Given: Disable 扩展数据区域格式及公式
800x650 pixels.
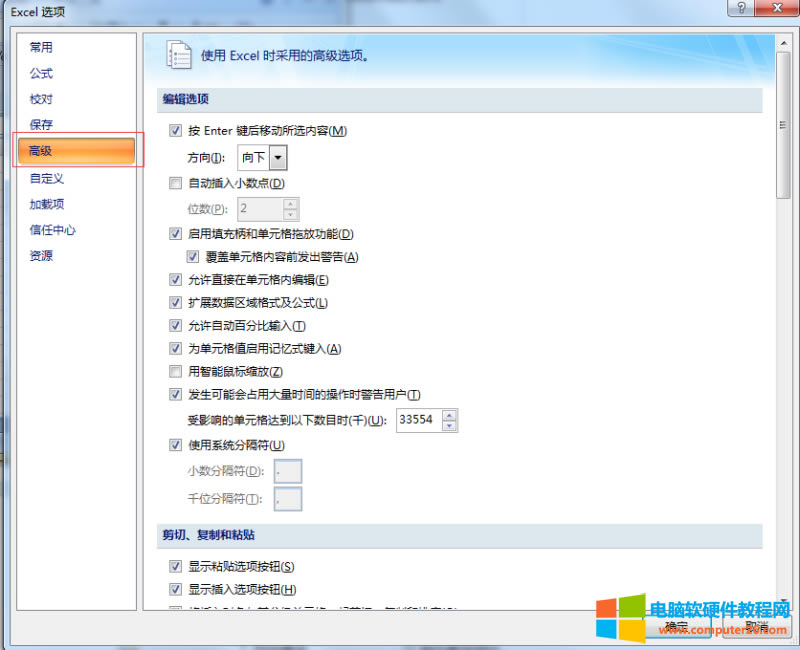Looking at the screenshot, I should coord(176,303).
